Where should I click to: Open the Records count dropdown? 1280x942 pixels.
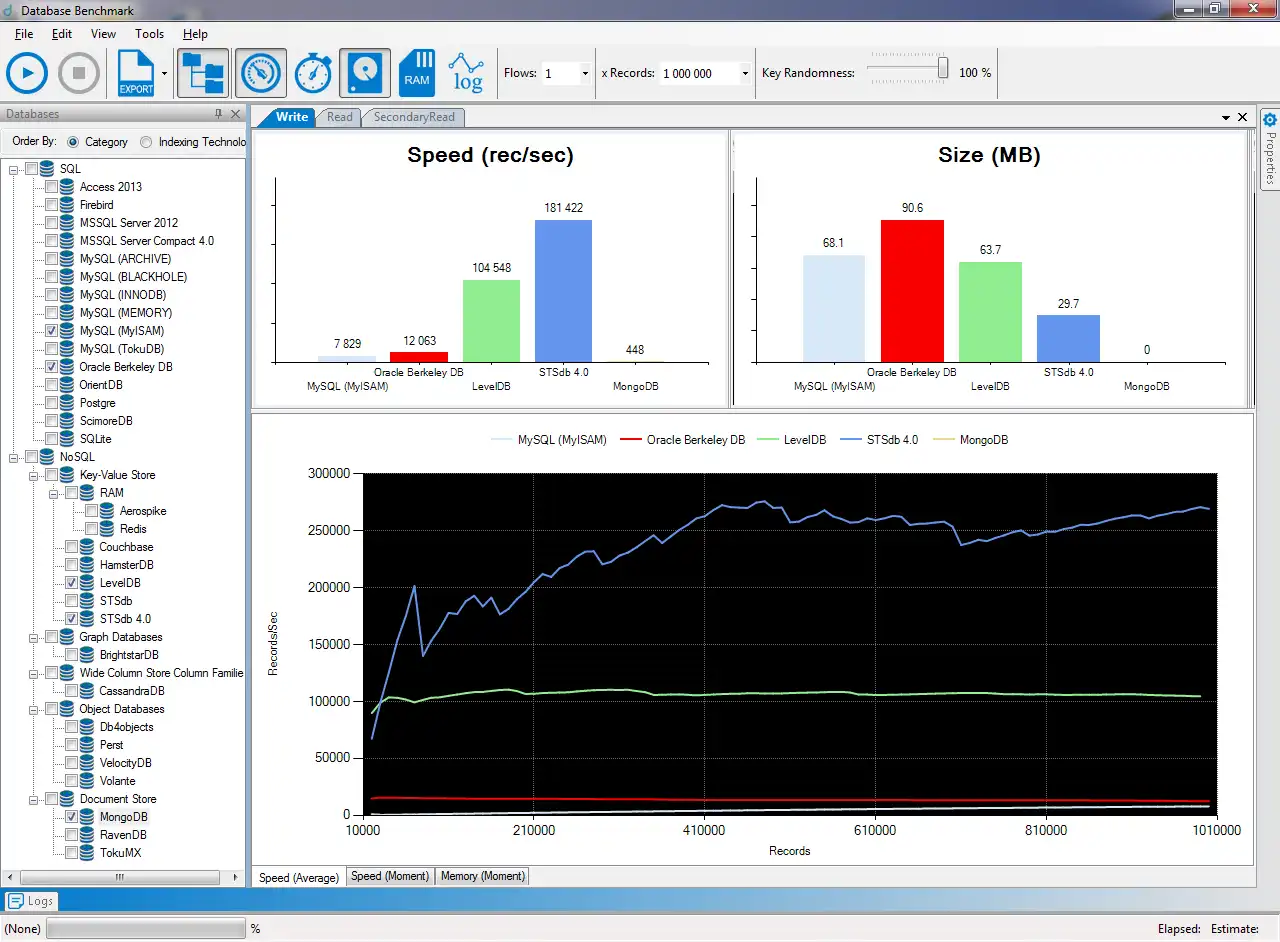point(745,73)
